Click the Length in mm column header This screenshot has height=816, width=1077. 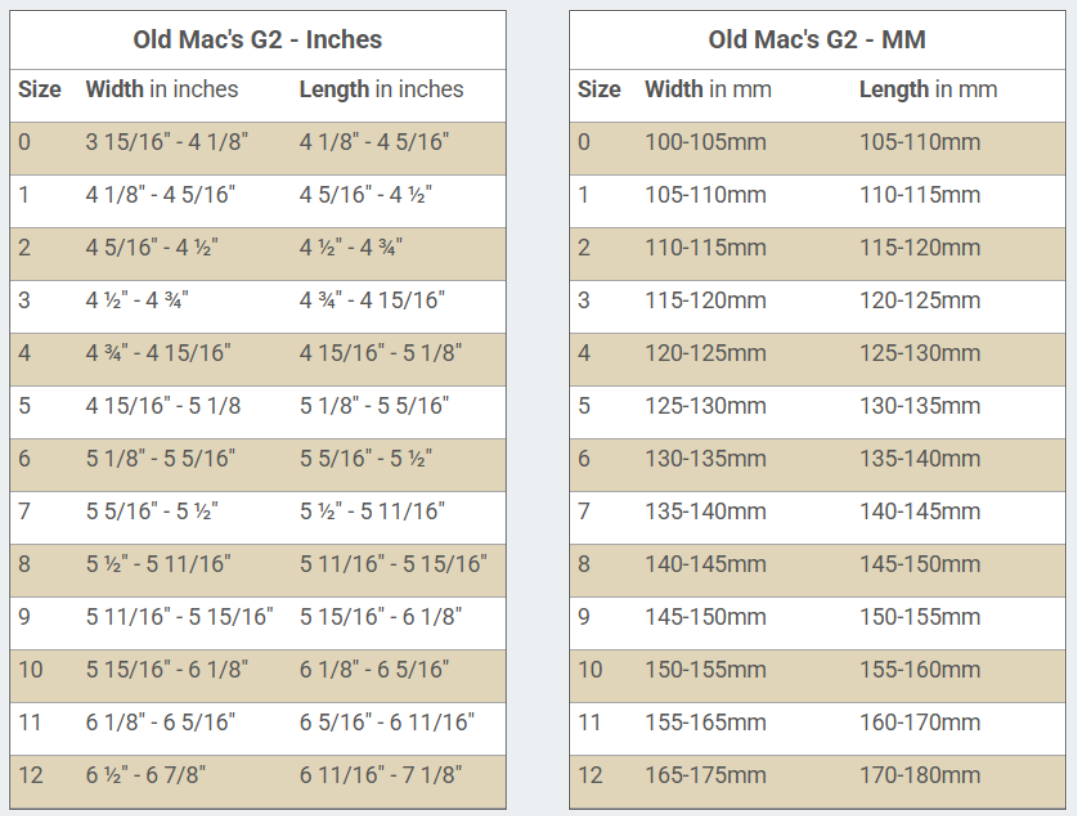tap(928, 89)
